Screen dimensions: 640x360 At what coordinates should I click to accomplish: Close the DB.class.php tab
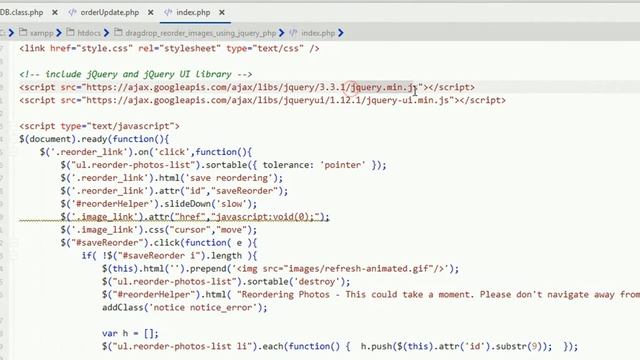55,13
